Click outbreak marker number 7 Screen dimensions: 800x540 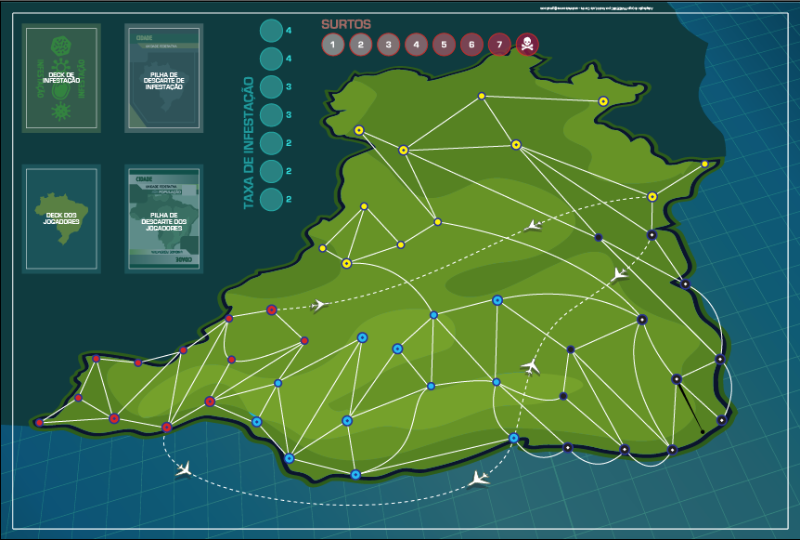click(499, 44)
